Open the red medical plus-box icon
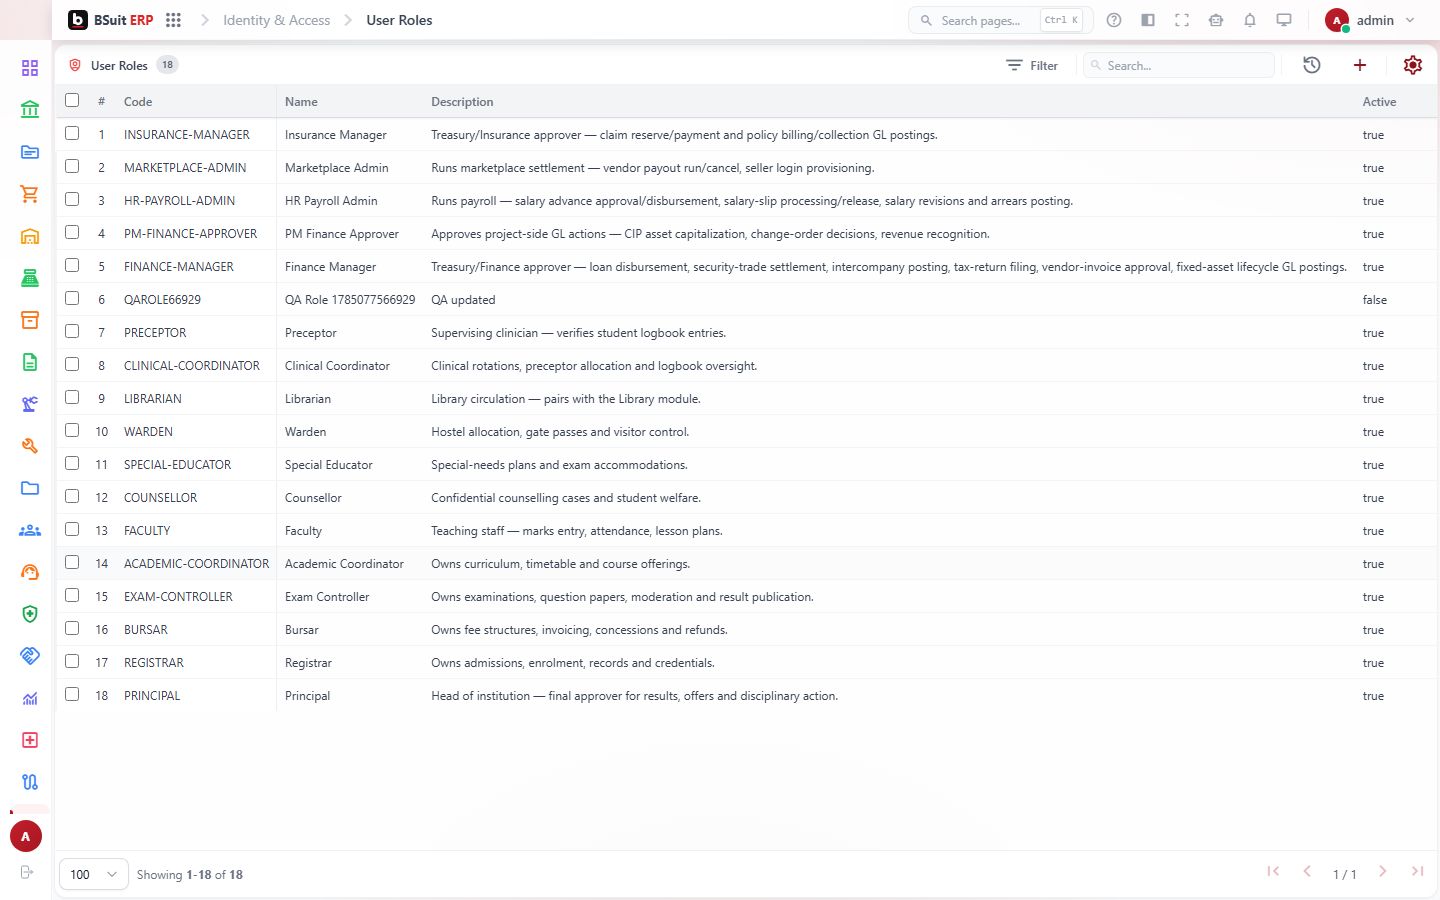The width and height of the screenshot is (1440, 900). tap(30, 740)
